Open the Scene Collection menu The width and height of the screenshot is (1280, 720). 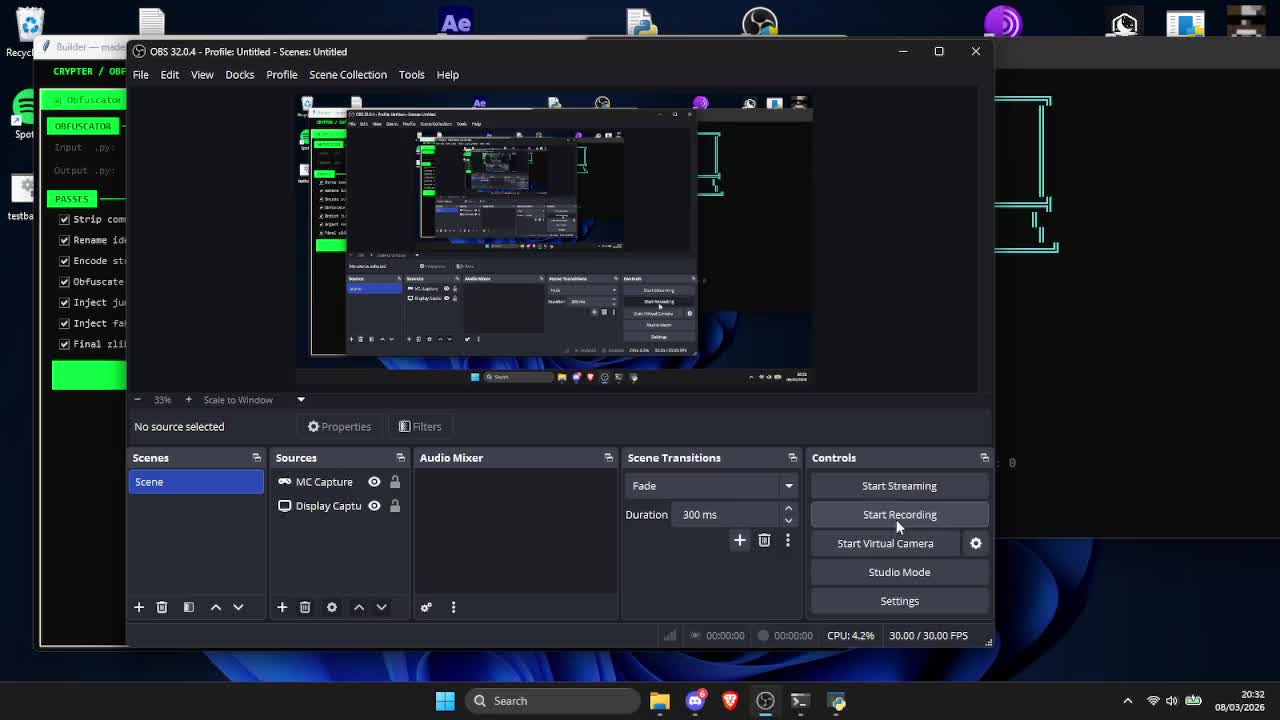(348, 75)
